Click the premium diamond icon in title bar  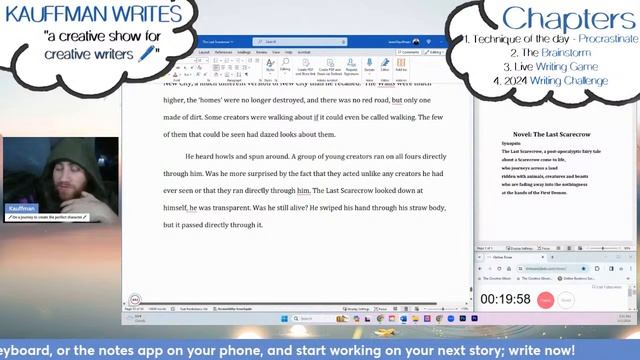point(429,42)
